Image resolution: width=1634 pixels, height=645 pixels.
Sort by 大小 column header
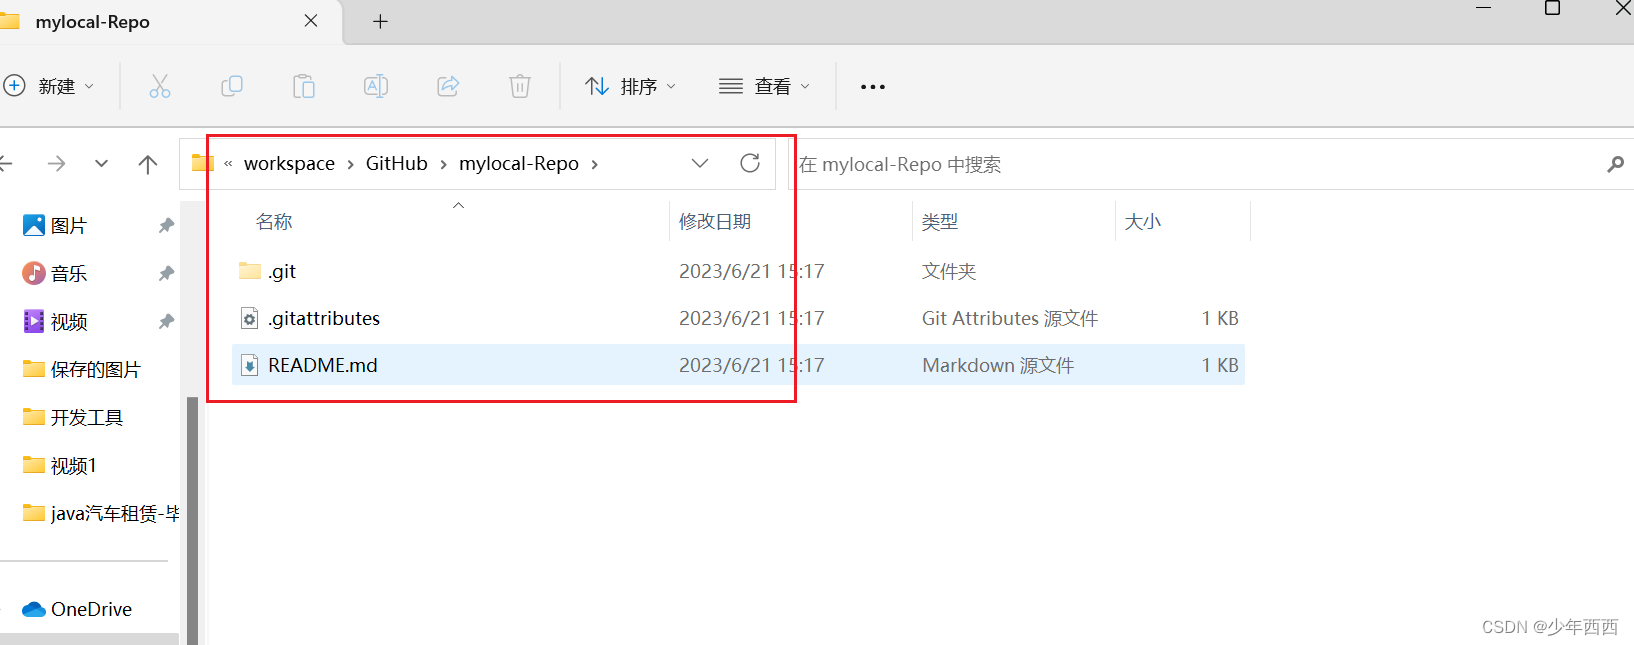(x=1143, y=221)
